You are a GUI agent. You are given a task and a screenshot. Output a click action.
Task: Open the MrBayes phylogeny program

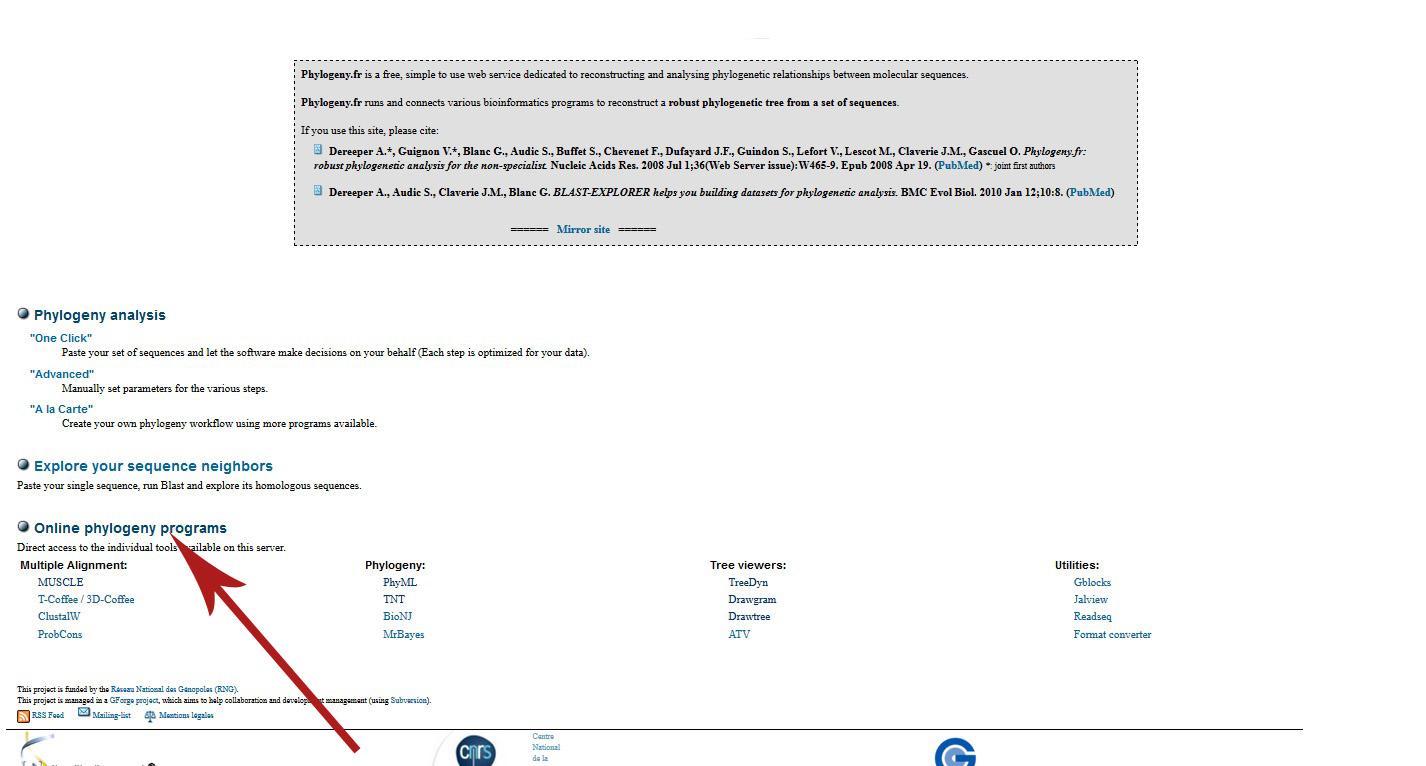tap(403, 634)
